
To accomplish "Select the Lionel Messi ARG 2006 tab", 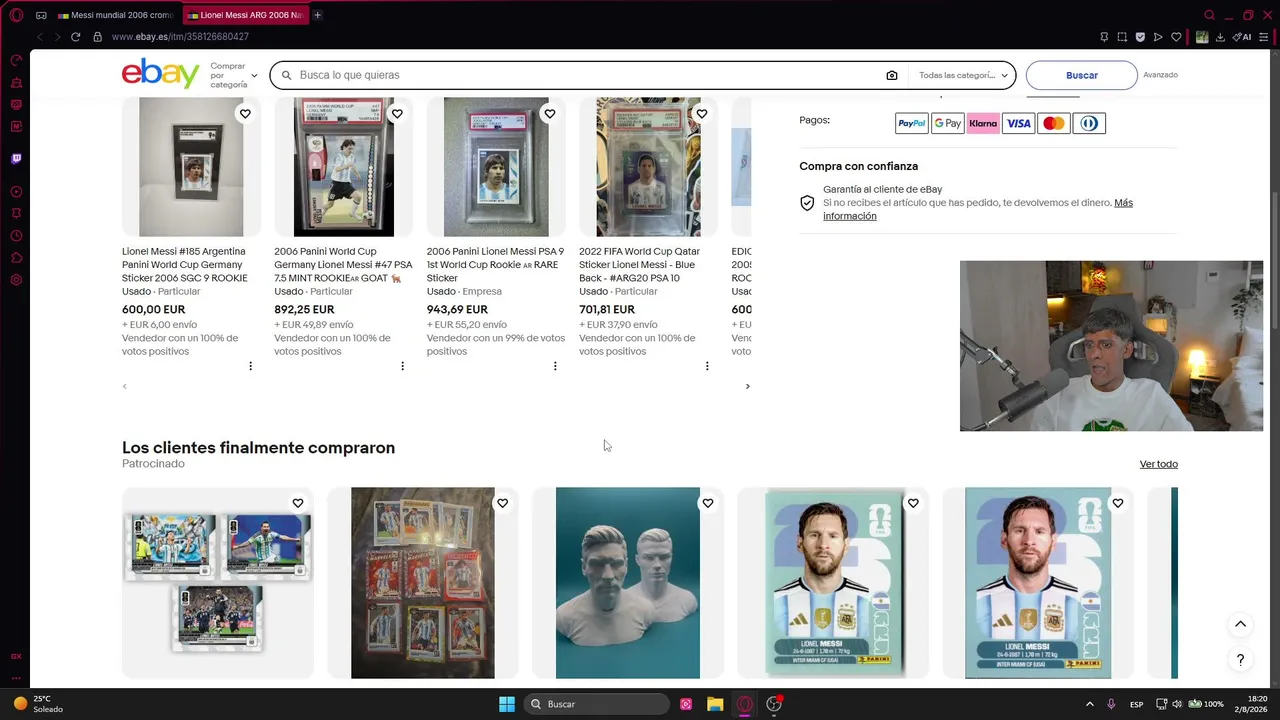I will [x=245, y=15].
